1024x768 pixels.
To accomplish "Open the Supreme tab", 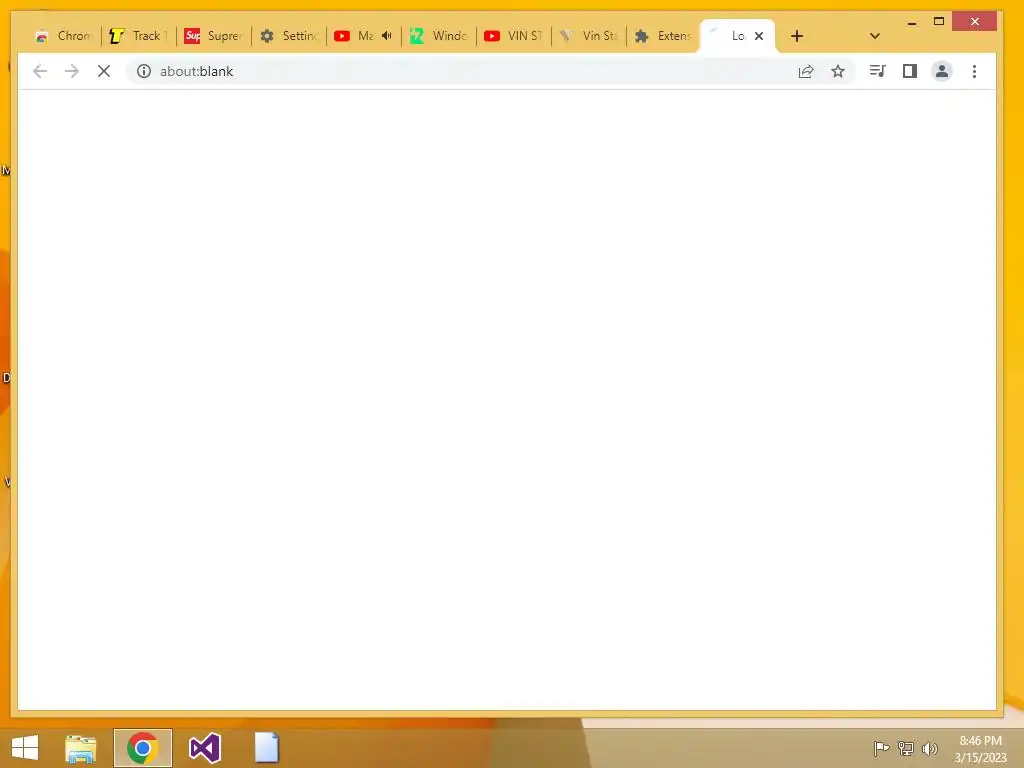I will 214,36.
